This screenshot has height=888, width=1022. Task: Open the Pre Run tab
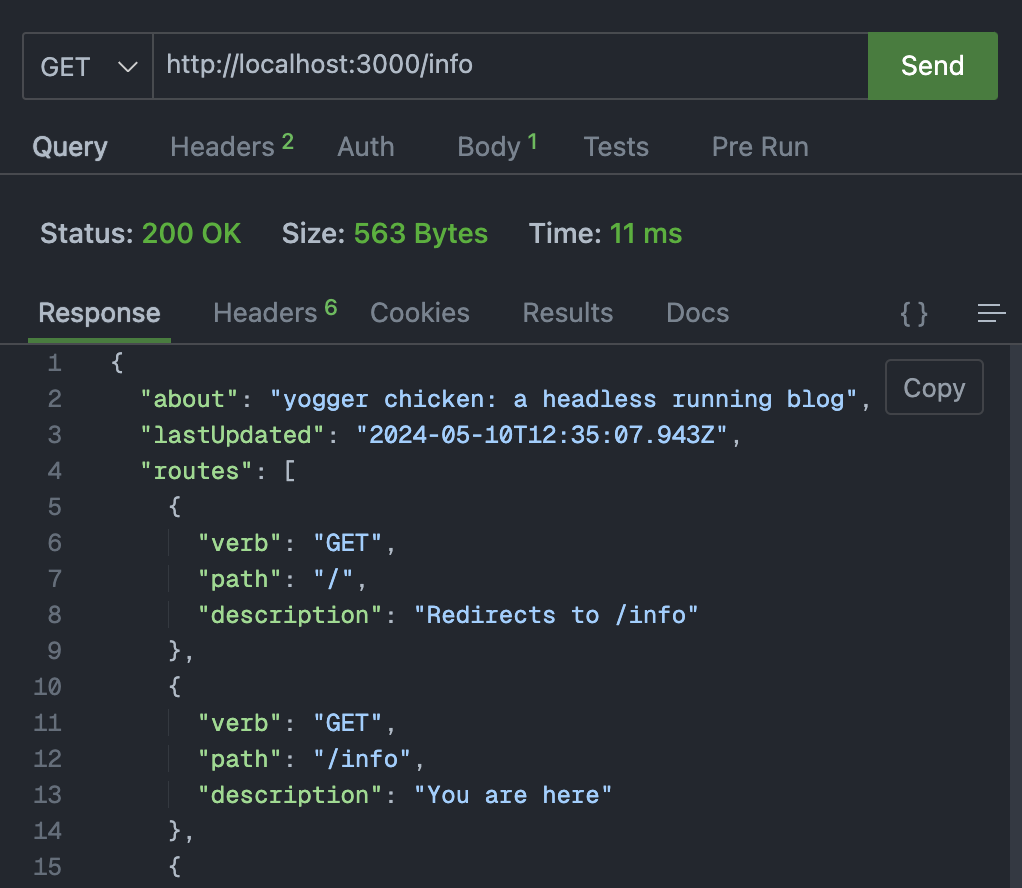(759, 147)
